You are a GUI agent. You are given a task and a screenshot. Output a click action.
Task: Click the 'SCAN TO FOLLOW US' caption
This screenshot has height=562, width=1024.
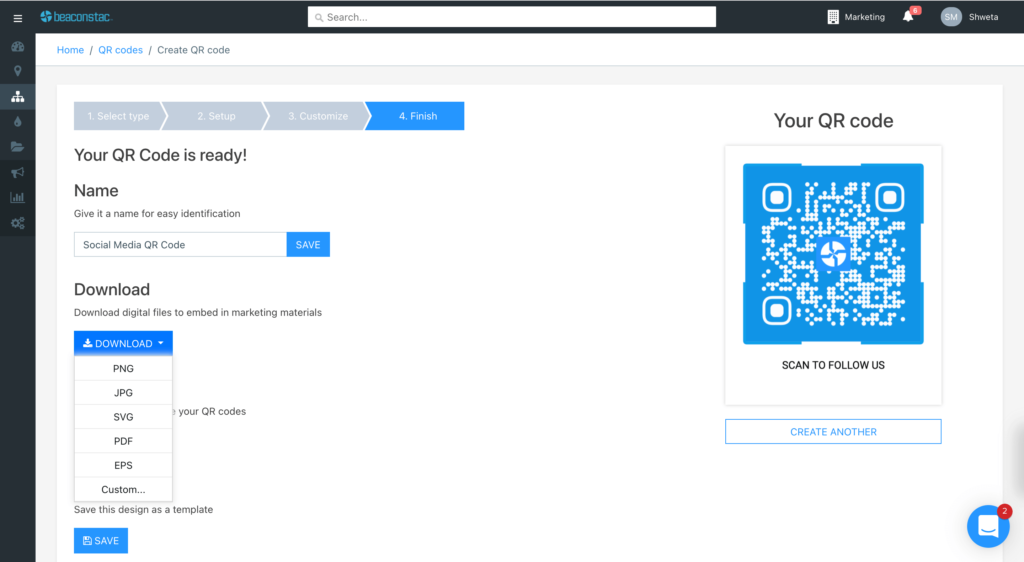[833, 365]
